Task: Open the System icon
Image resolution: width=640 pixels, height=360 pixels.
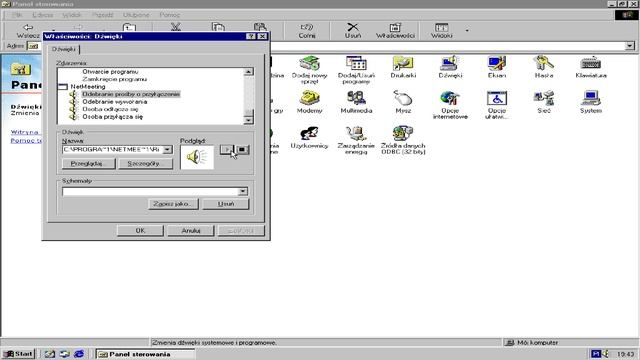Action: (x=591, y=102)
